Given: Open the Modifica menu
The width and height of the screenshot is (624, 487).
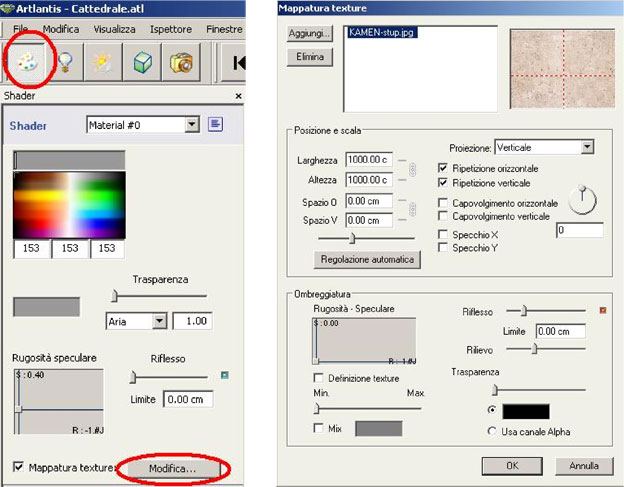Looking at the screenshot, I should point(61,30).
